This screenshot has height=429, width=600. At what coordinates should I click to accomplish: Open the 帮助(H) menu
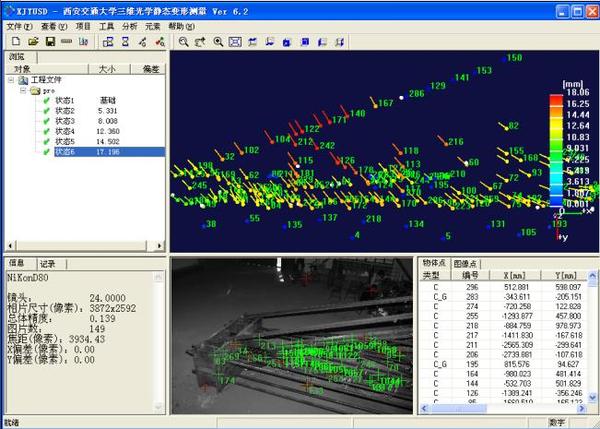point(181,26)
